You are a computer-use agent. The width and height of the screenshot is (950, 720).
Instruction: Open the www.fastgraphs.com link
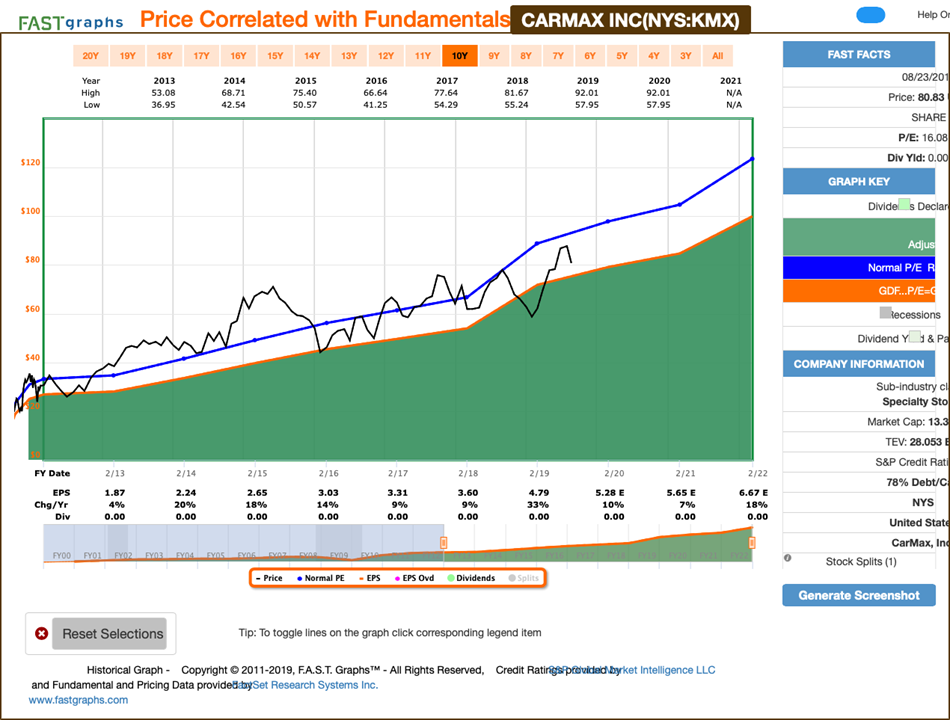click(x=78, y=700)
